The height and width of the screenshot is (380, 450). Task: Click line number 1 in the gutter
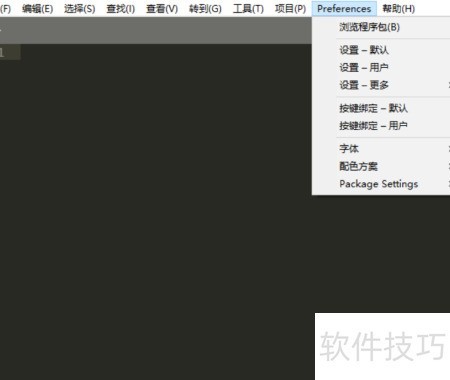(2, 52)
